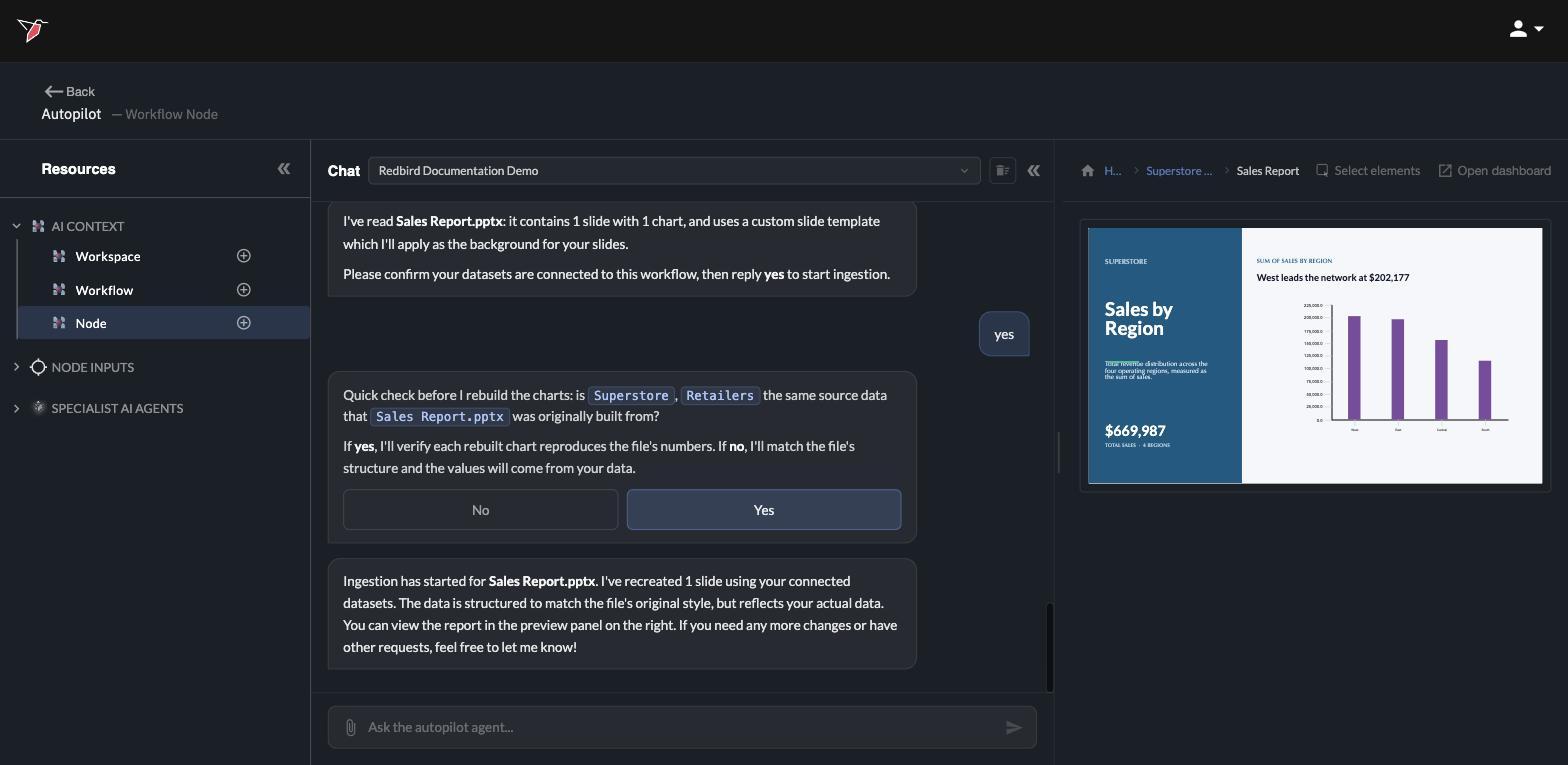Viewport: 1568px width, 765px height.
Task: Click the clear chat history icon
Action: point(1002,170)
